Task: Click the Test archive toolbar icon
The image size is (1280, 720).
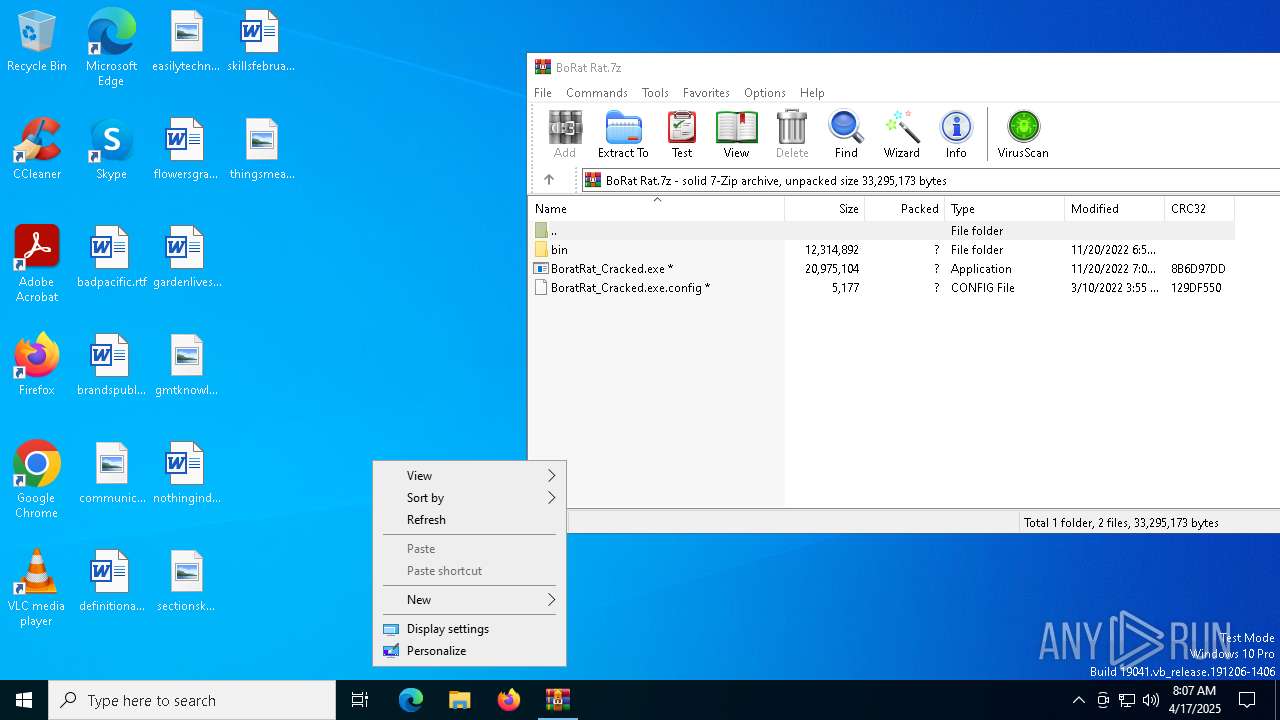Action: 682,134
